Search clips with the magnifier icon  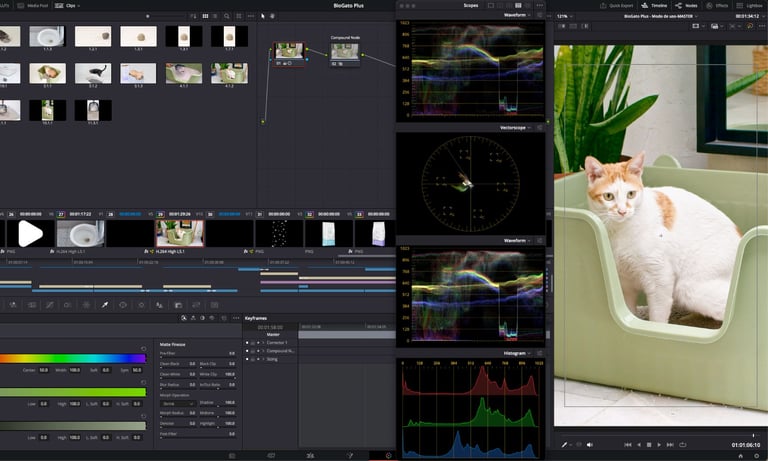[x=227, y=16]
